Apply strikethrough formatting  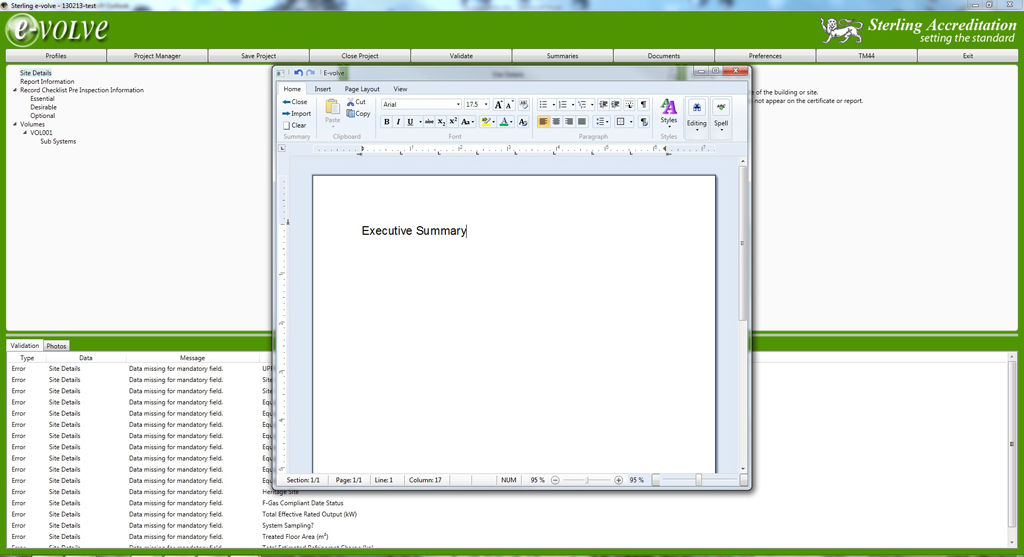coord(429,122)
